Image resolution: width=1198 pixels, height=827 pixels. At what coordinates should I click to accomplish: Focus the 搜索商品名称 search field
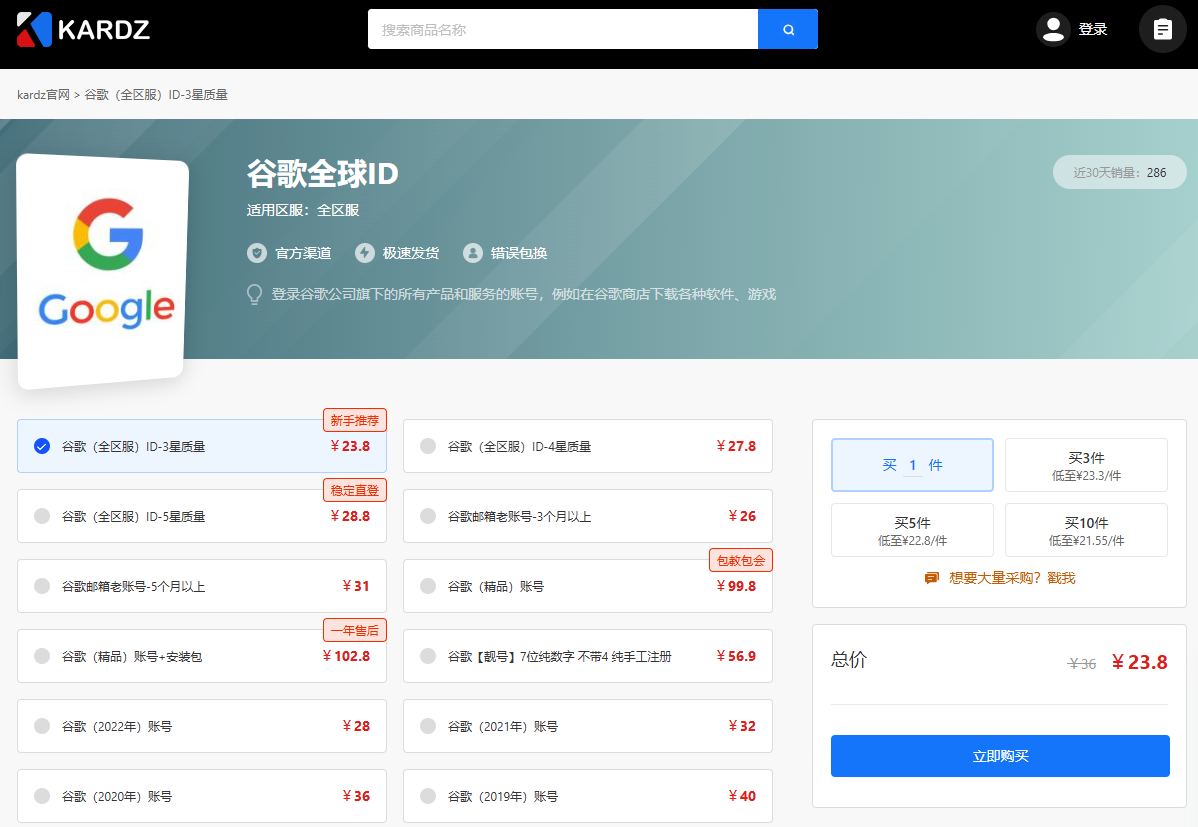(x=563, y=29)
